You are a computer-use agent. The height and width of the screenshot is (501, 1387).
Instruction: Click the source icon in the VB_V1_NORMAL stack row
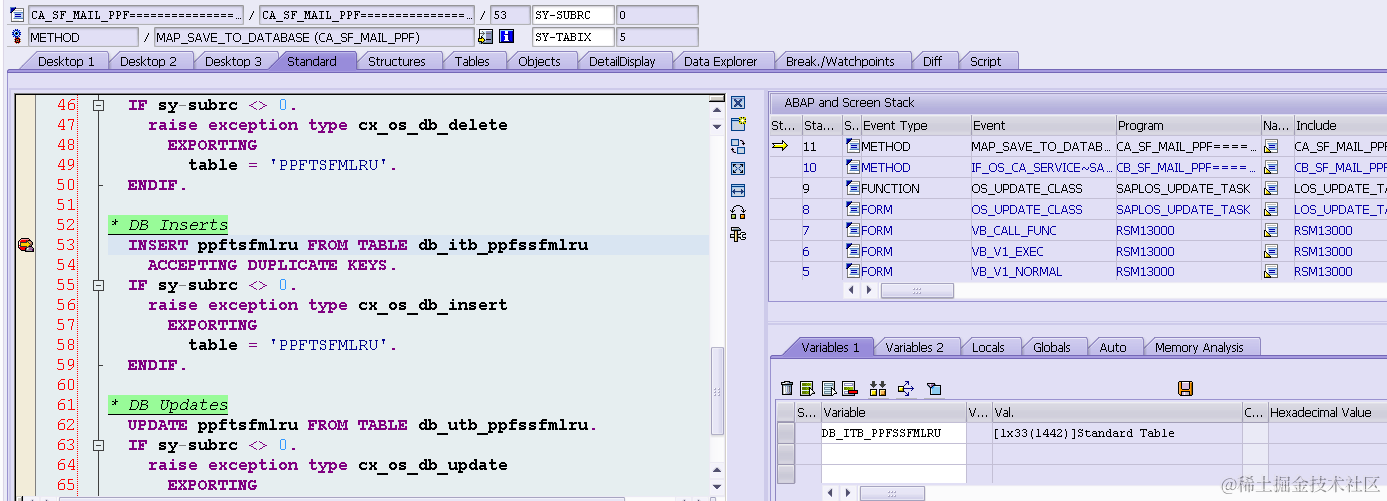pos(853,272)
